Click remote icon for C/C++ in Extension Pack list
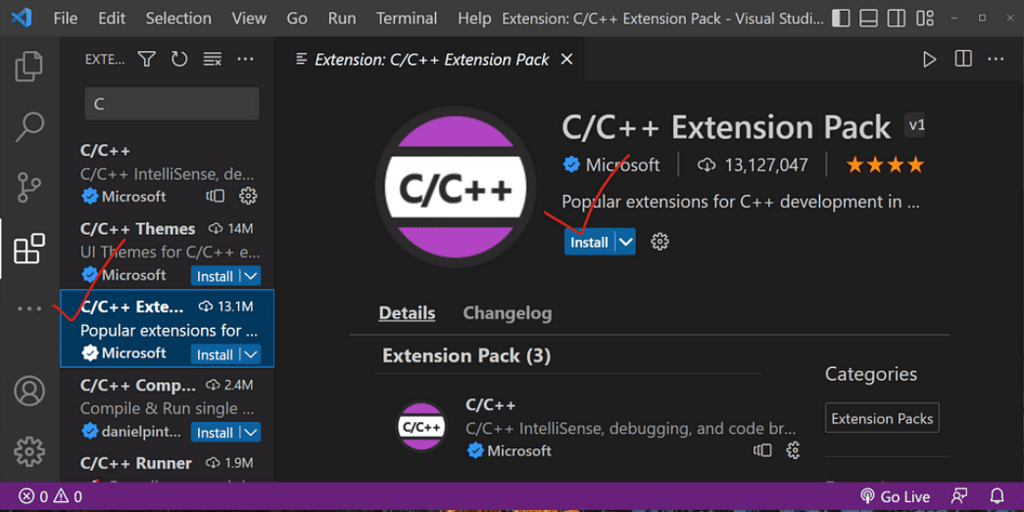Screen dimensions: 1024x512 pyautogui.click(x=762, y=450)
